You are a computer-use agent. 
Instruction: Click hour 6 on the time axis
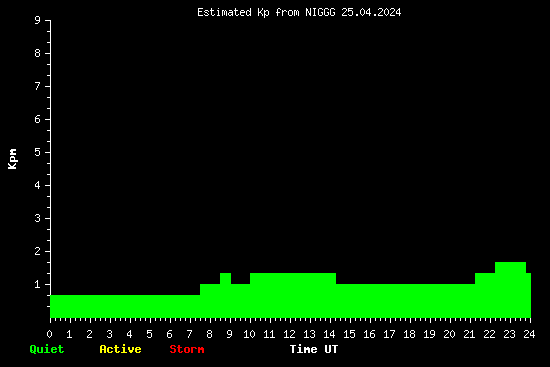pyautogui.click(x=169, y=334)
